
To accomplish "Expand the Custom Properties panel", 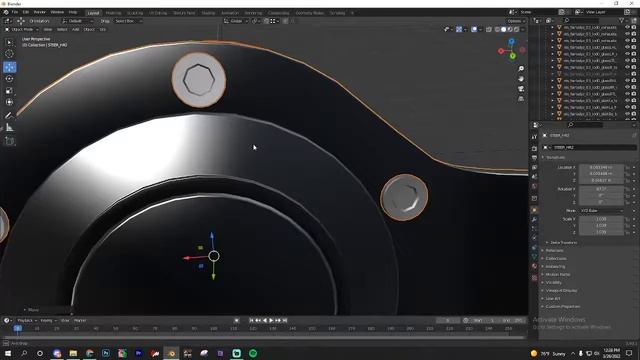I will tap(562, 306).
